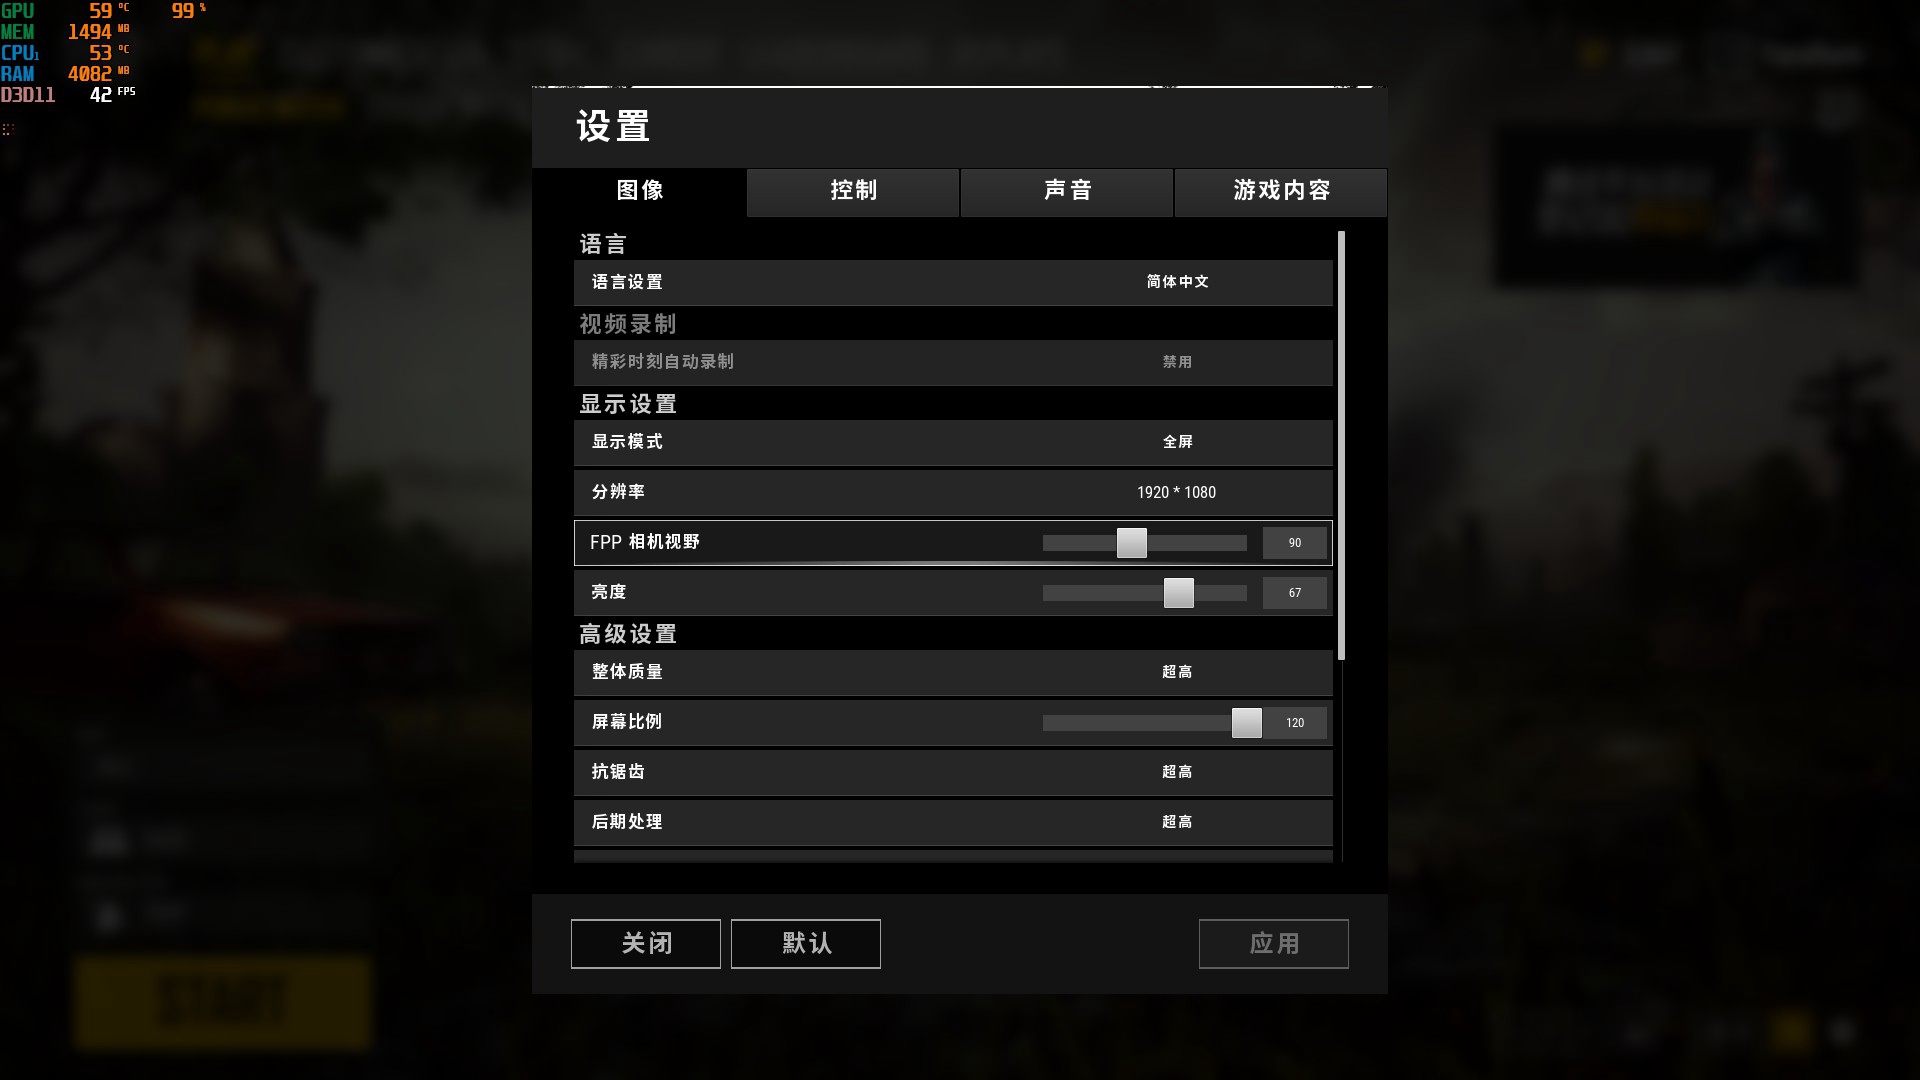Image resolution: width=1920 pixels, height=1080 pixels.
Task: Change 抗锯齿 quality option
Action: (x=953, y=773)
